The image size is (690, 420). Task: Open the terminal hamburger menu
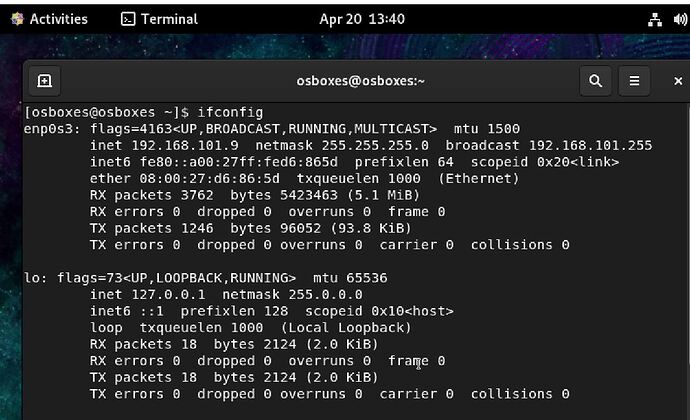pyautogui.click(x=634, y=82)
